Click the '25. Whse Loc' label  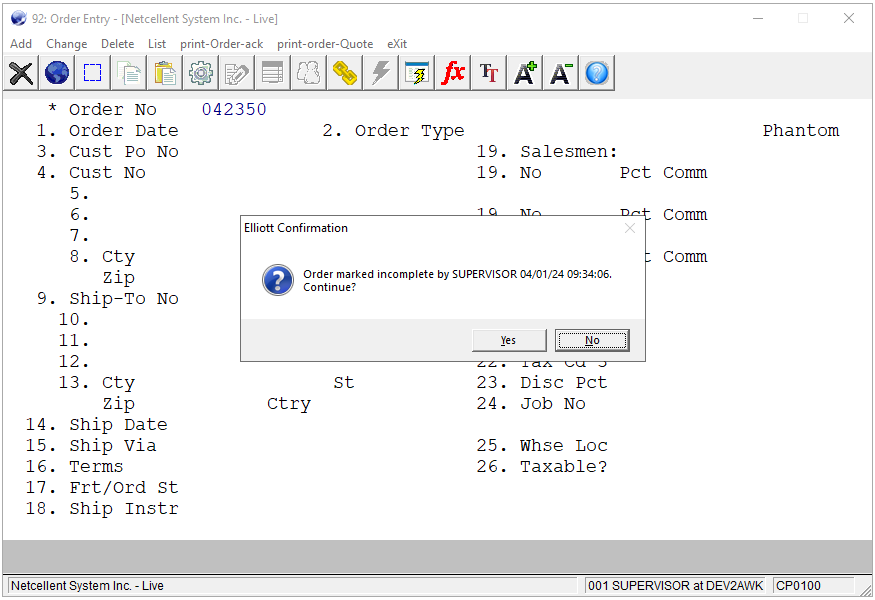point(541,445)
